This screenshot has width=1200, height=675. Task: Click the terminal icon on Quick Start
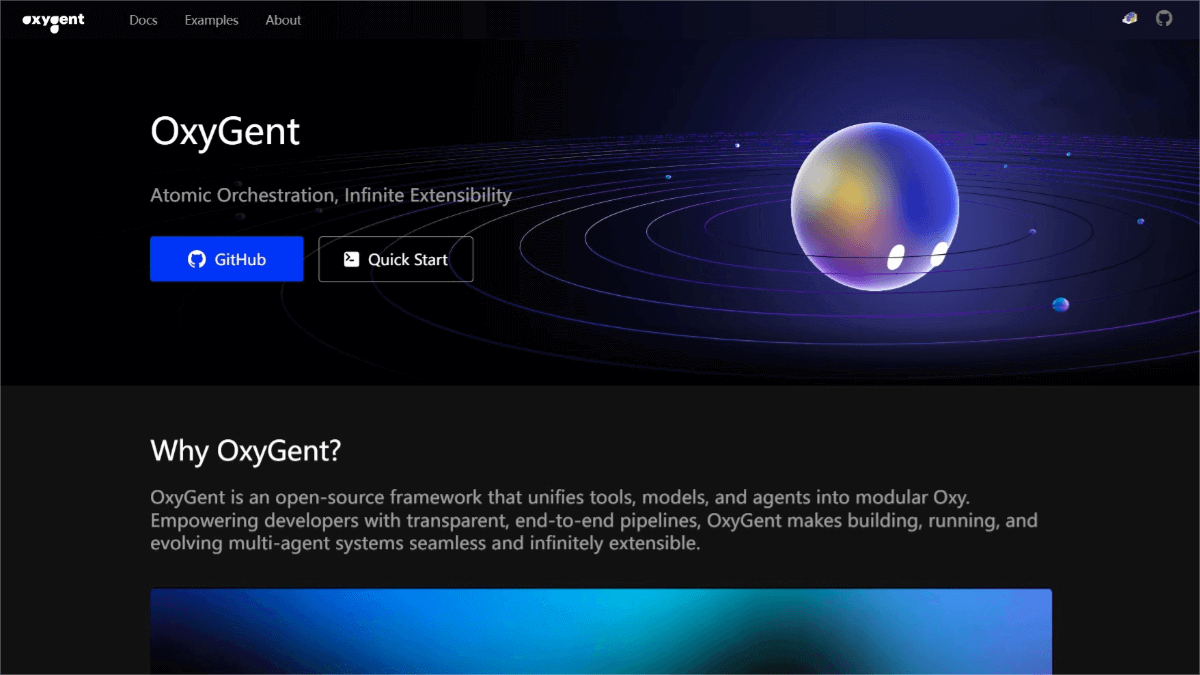351,259
